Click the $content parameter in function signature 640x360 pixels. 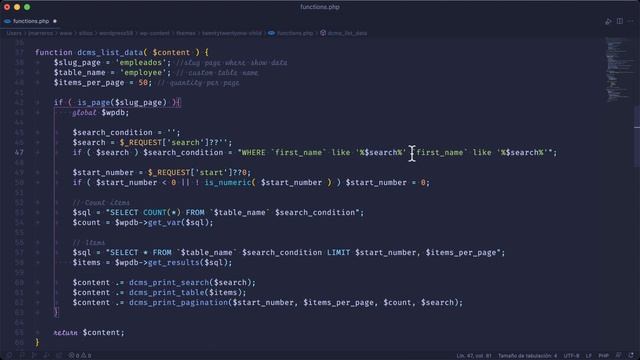coord(171,52)
